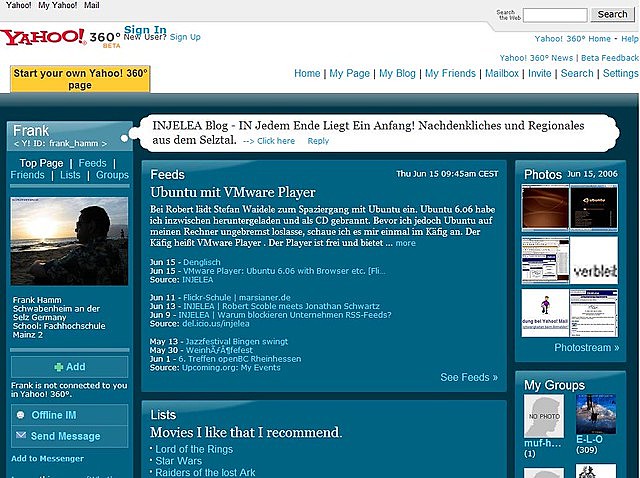Open 6. Treffen openBC Rheinhessen entry
The height and width of the screenshot is (478, 640).
(x=240, y=359)
